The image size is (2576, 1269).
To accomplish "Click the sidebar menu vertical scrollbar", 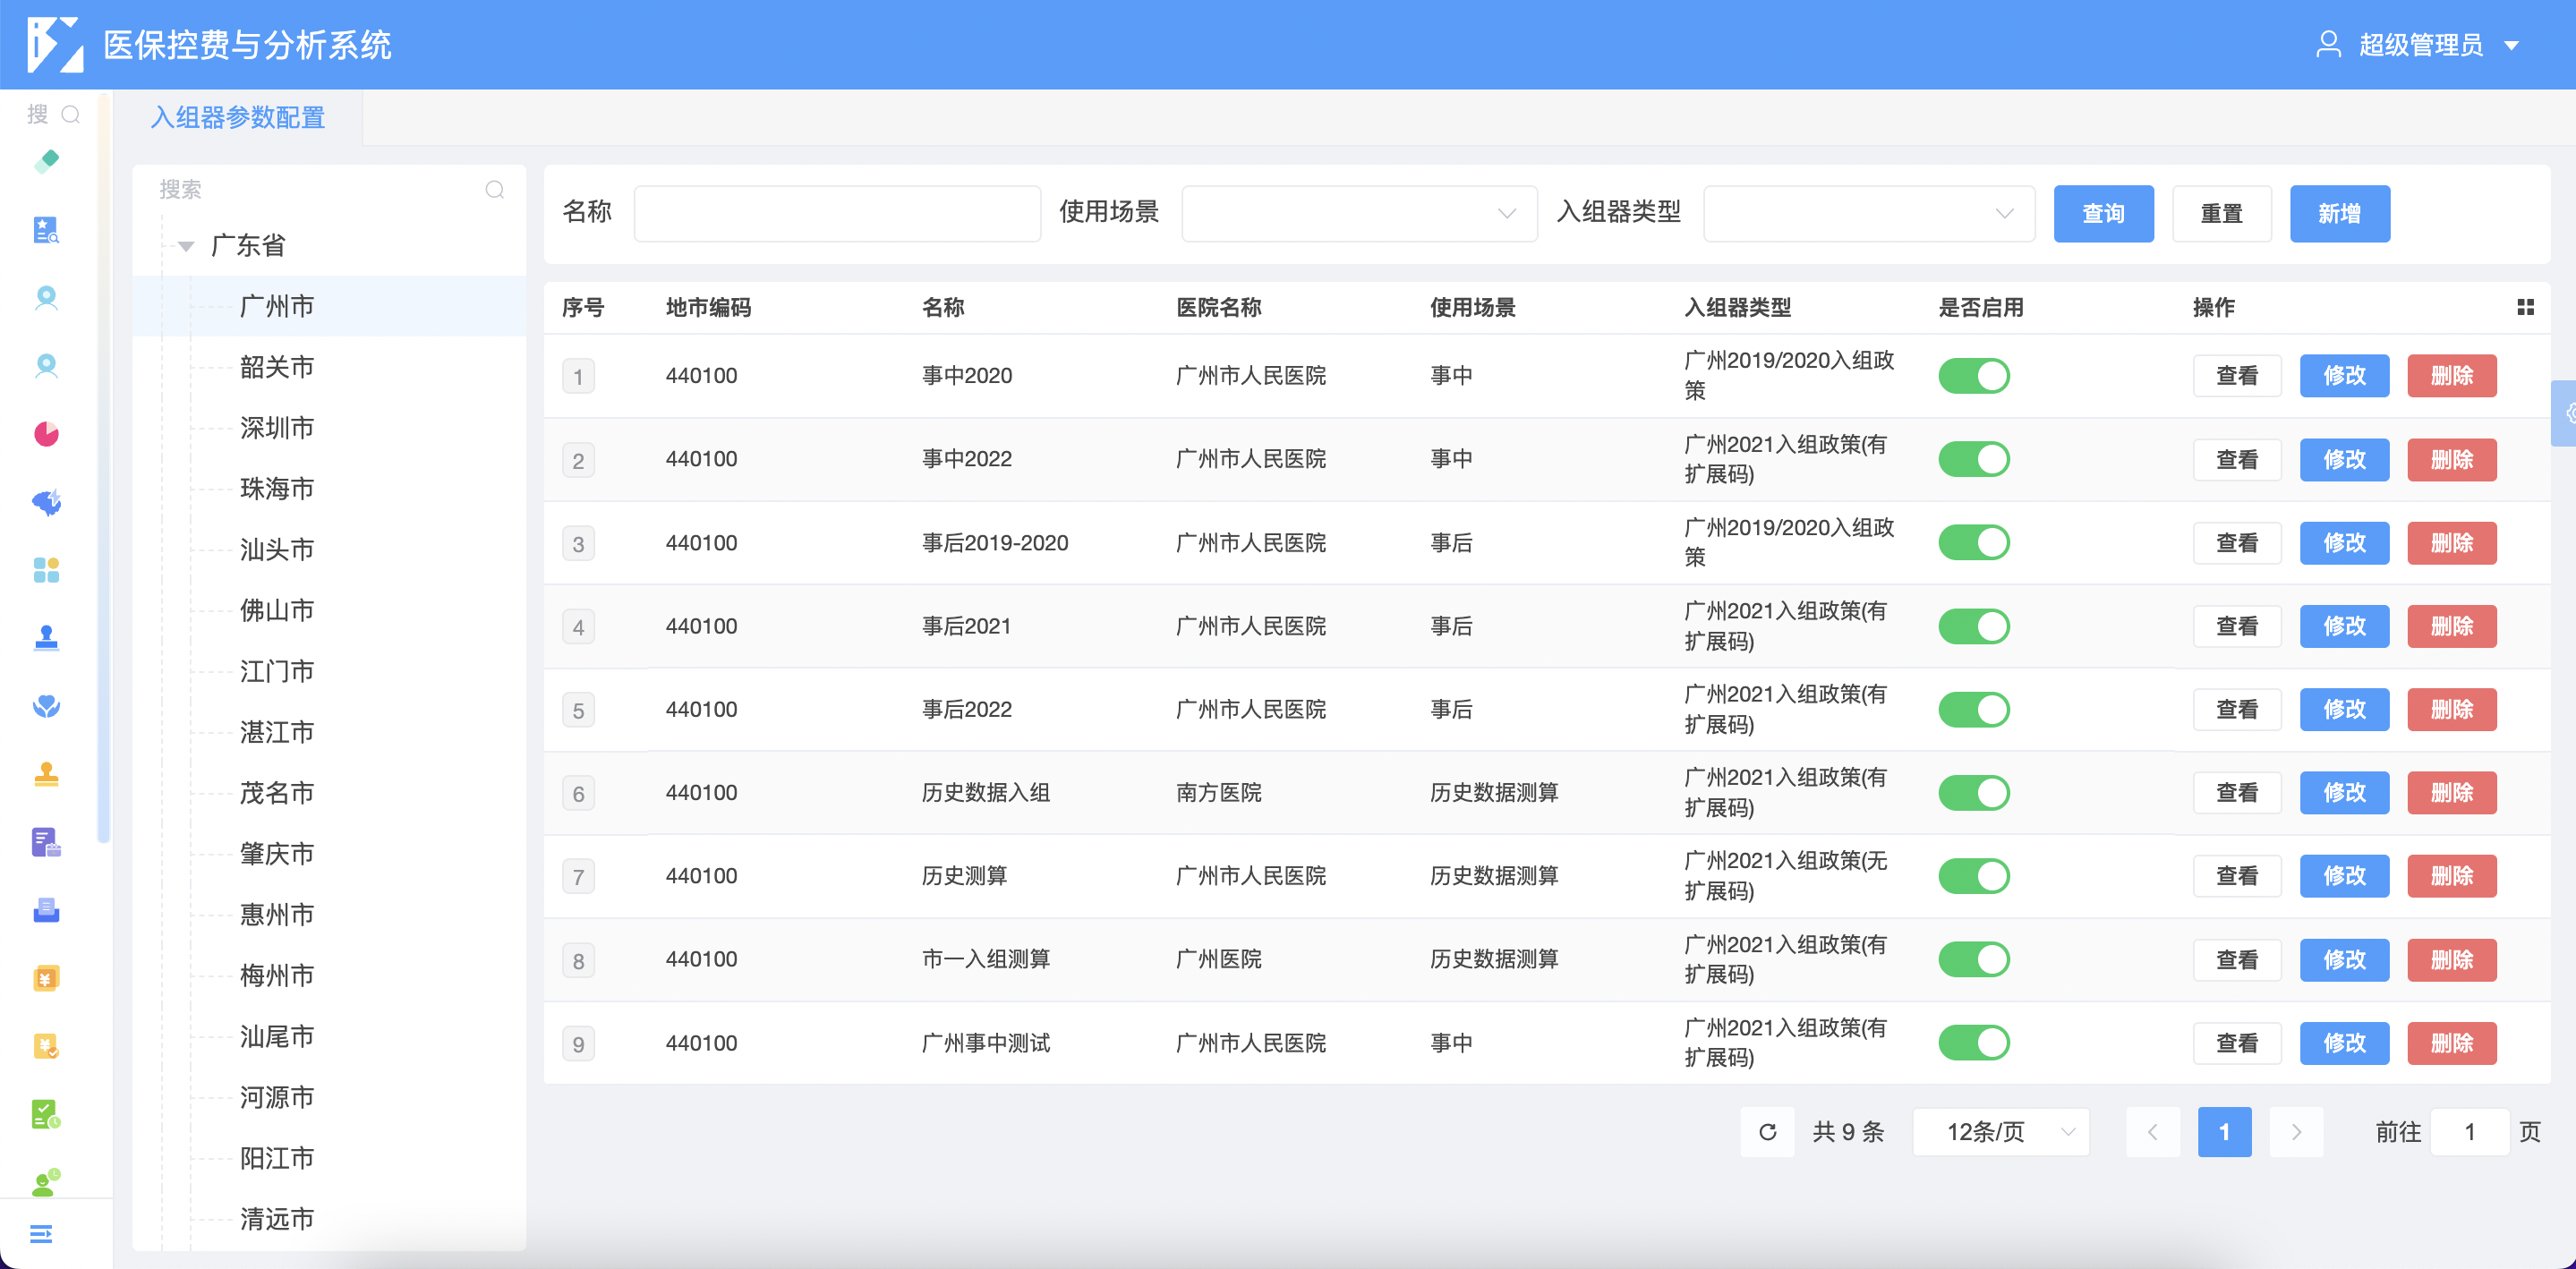I will point(103,470).
